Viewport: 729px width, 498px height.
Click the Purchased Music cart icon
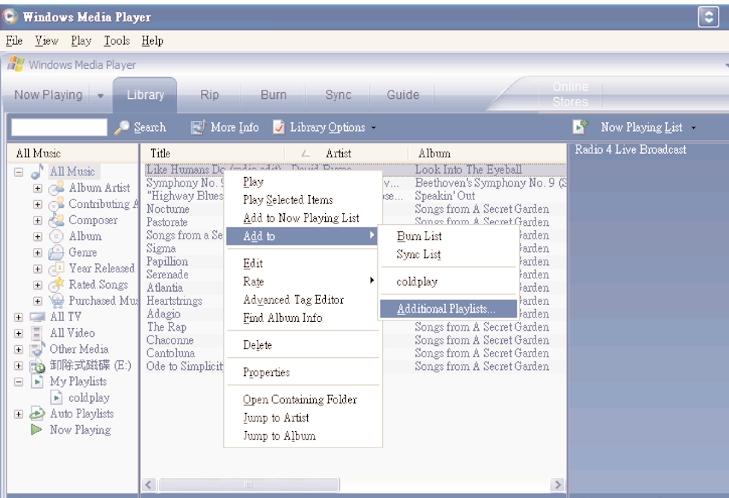pos(57,301)
